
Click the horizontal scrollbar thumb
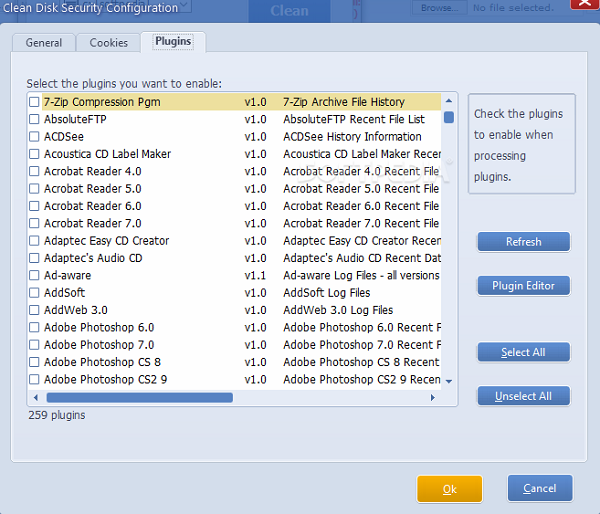140,398
